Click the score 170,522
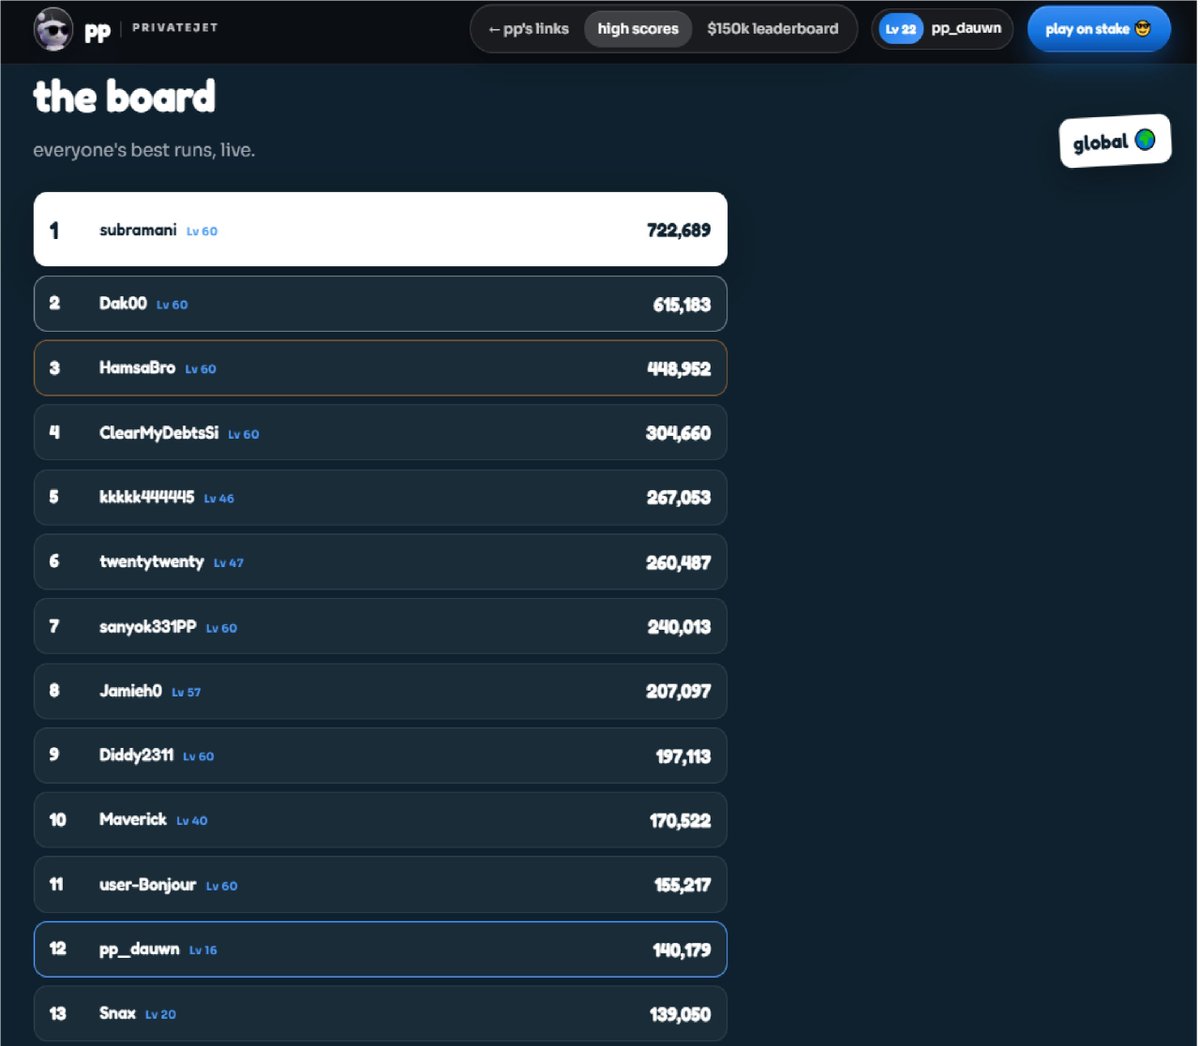 [x=681, y=821]
